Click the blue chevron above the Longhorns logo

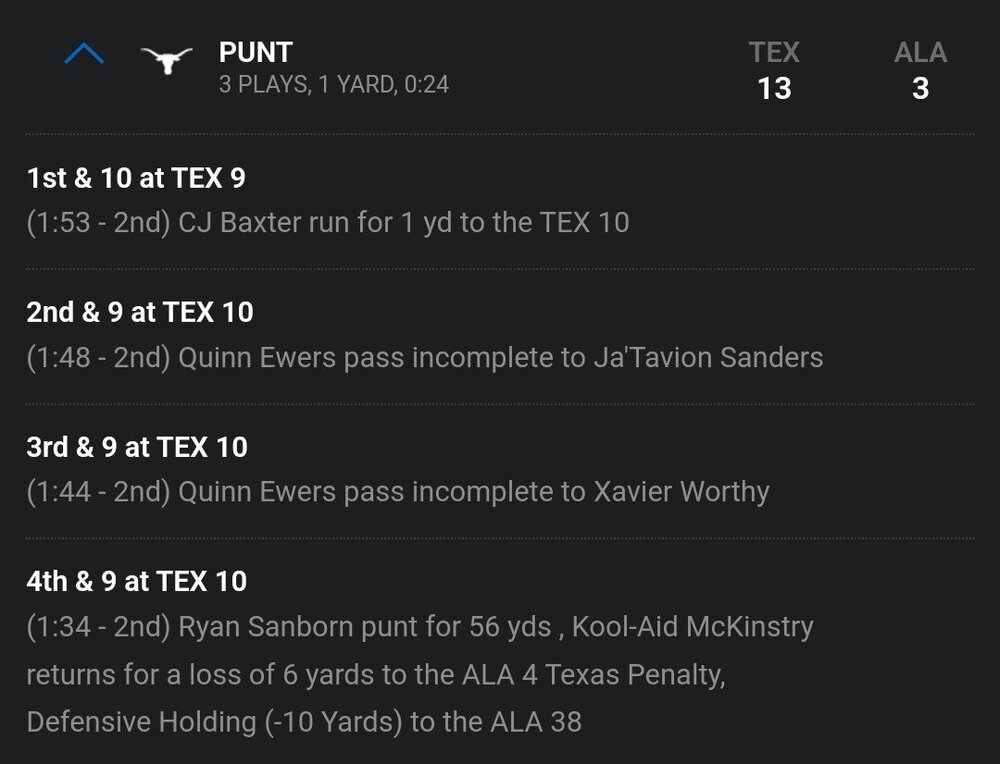[86, 54]
